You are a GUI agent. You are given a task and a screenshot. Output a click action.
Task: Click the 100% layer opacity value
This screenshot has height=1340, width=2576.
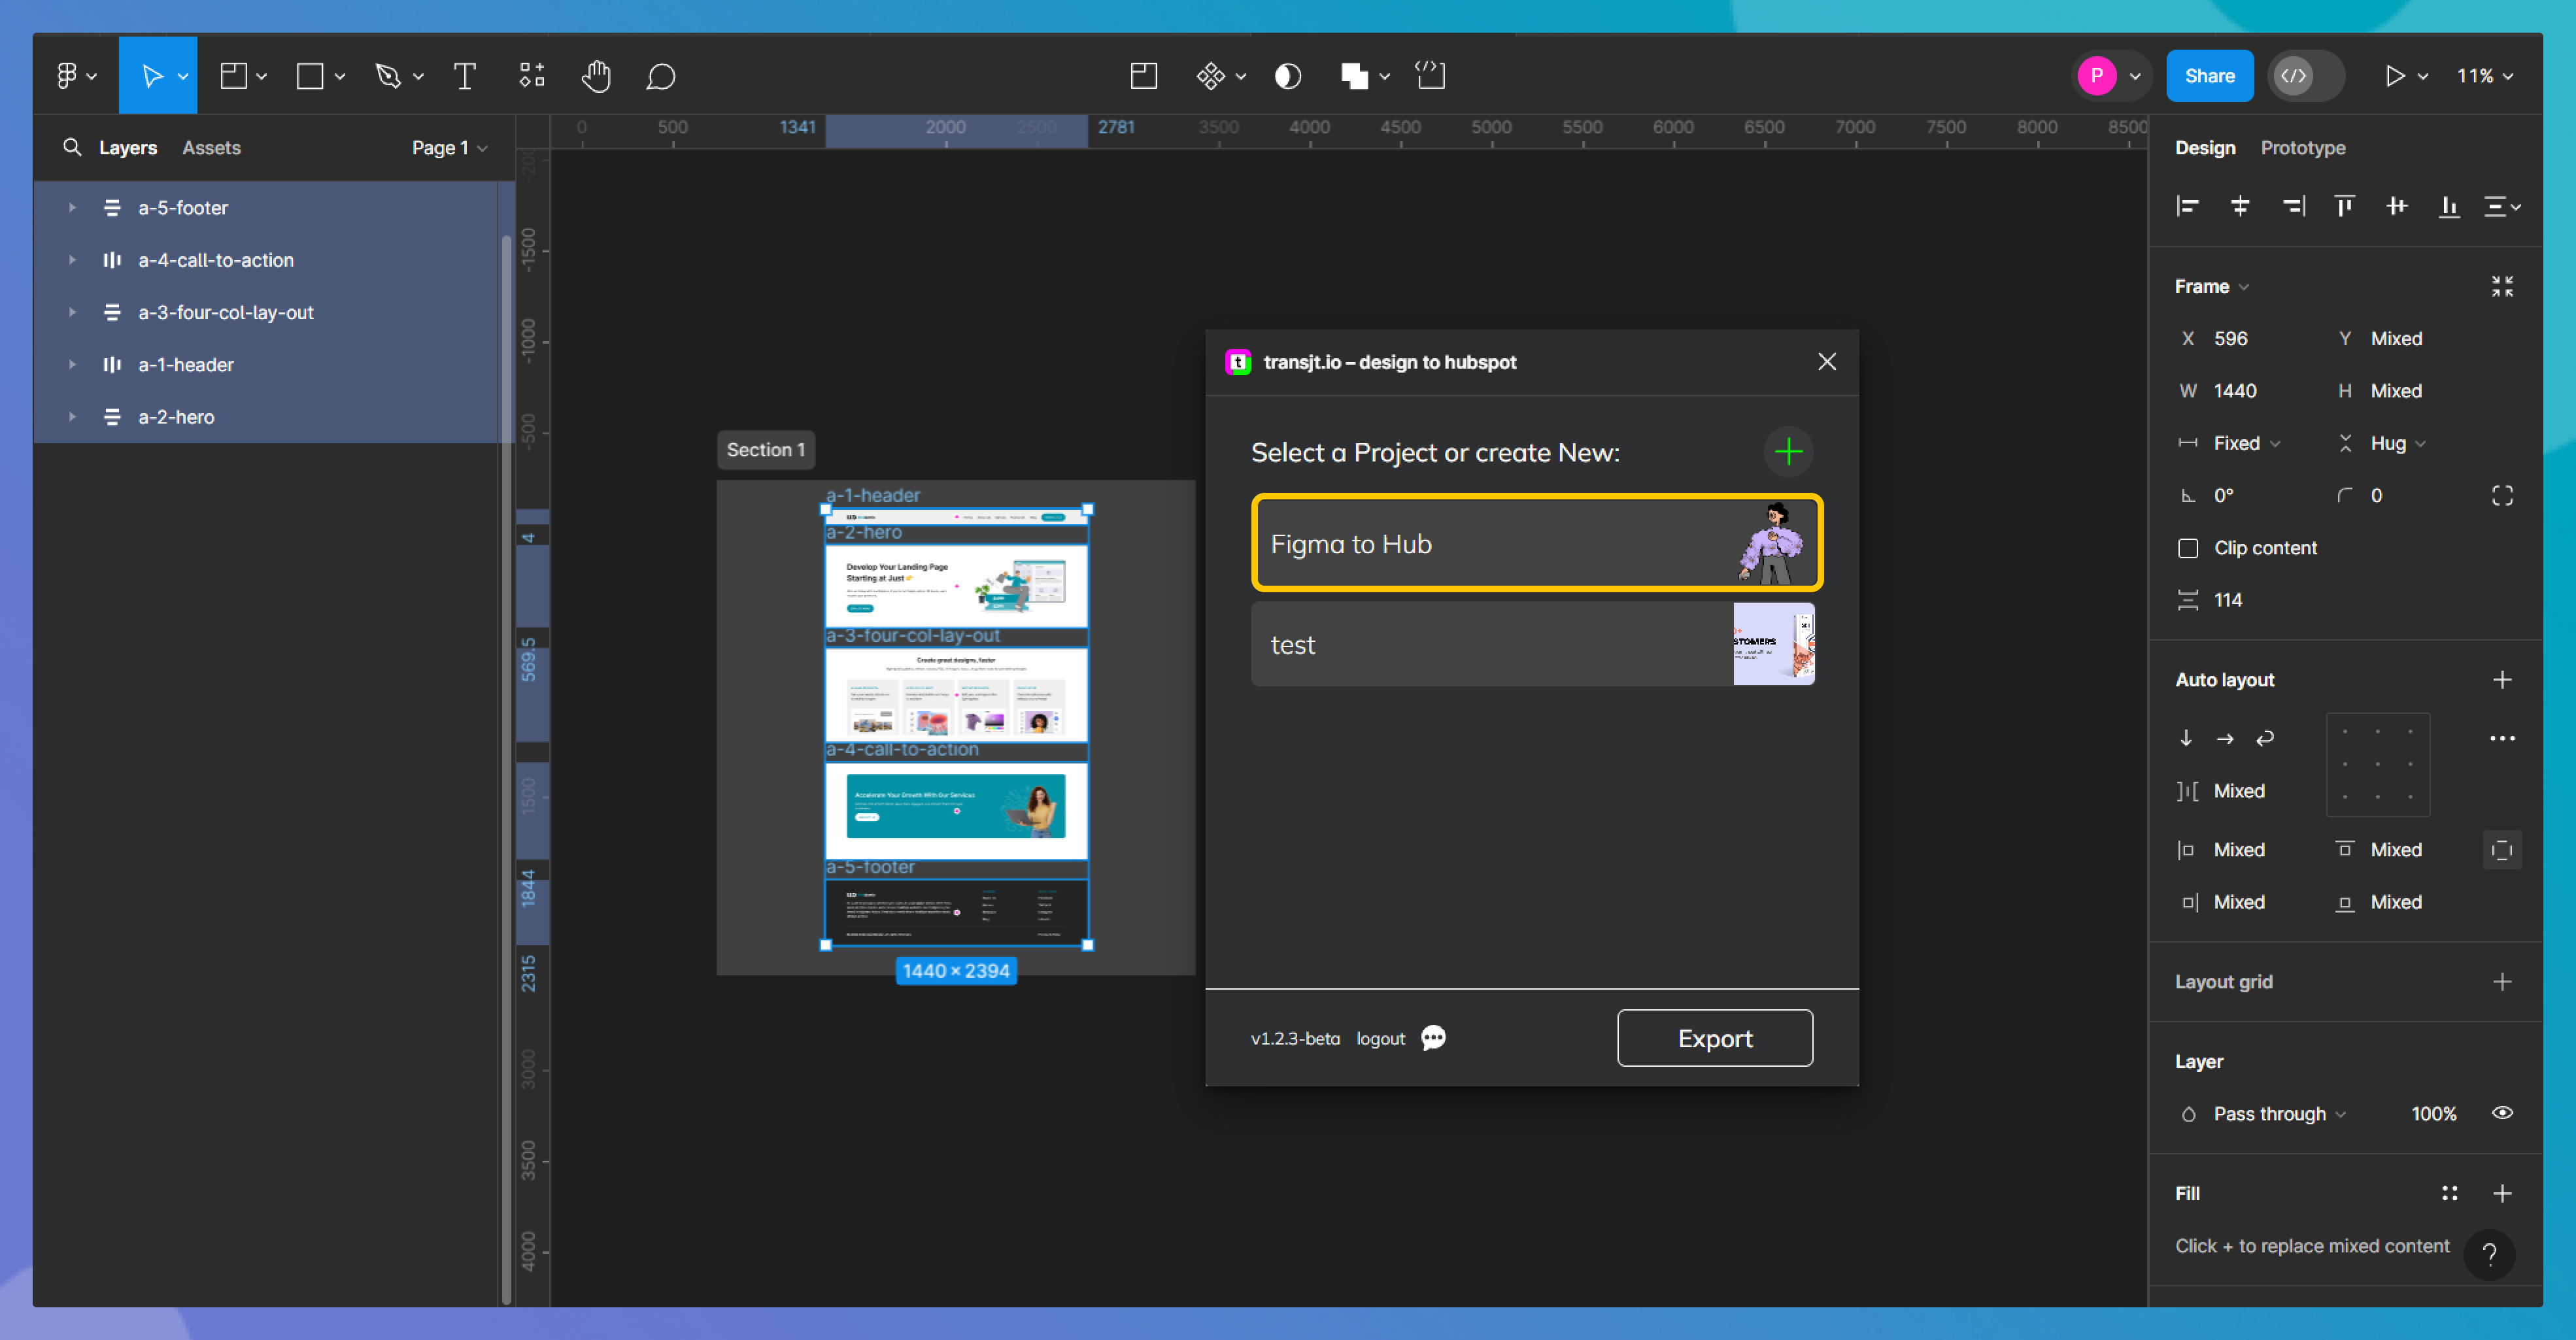(2434, 1113)
